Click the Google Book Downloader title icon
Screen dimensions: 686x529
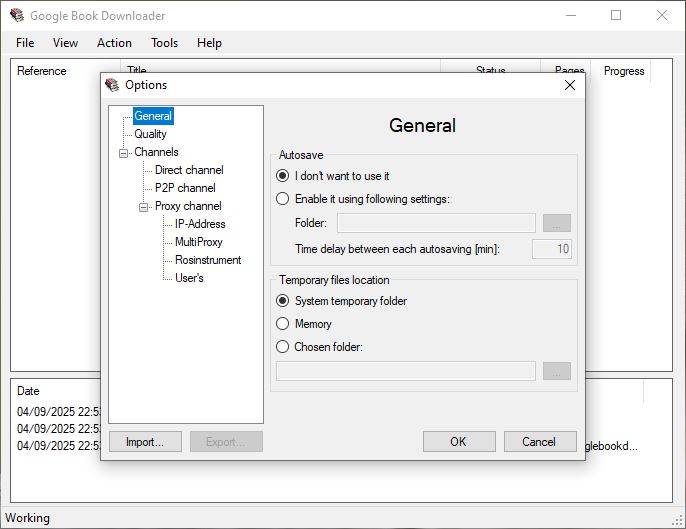point(17,15)
